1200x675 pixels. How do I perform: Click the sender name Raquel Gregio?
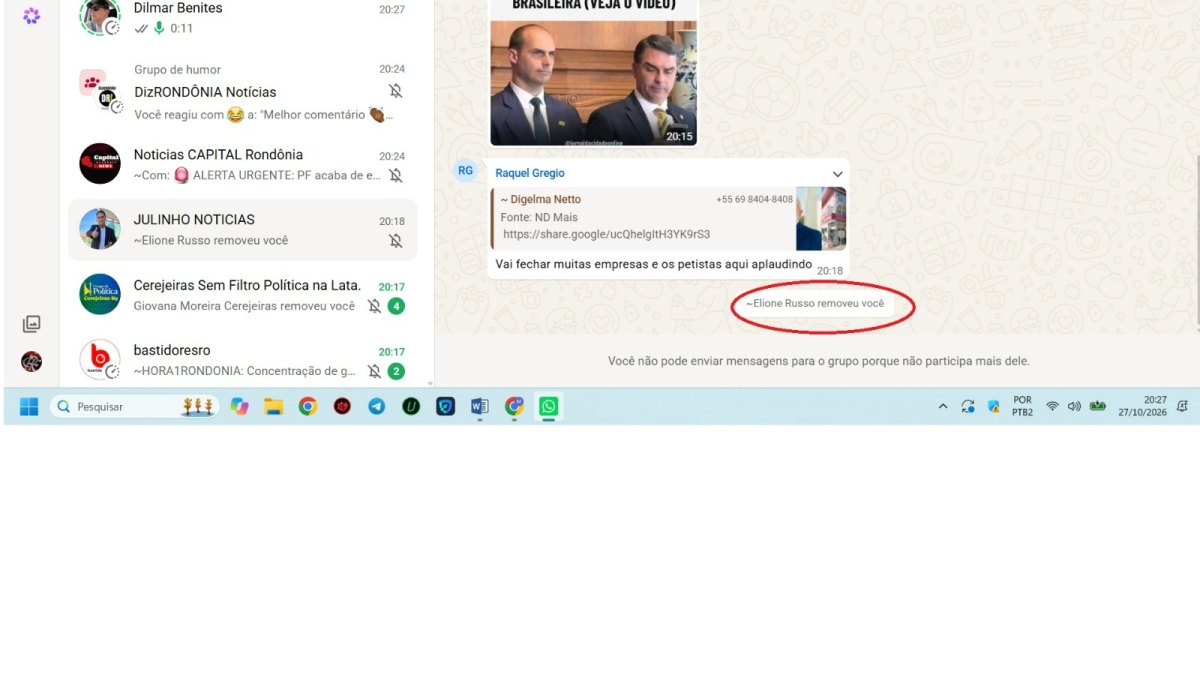530,173
